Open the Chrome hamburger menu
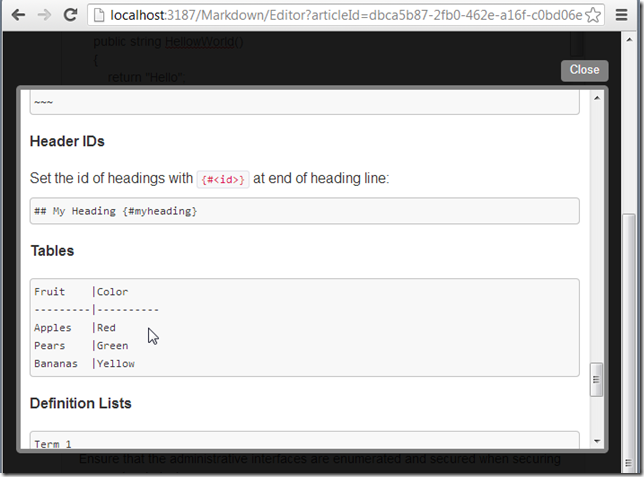This screenshot has height=477, width=644. click(x=621, y=15)
